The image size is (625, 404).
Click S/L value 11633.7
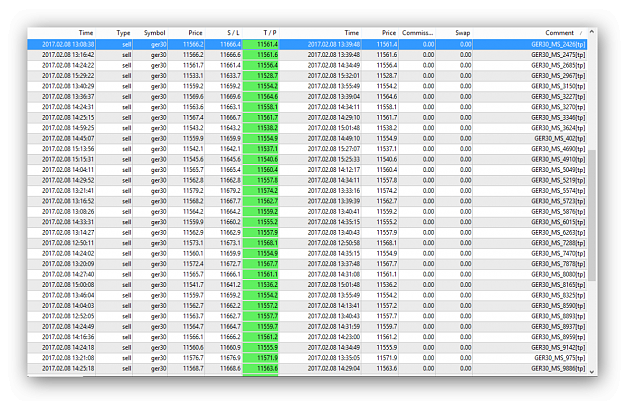(230, 76)
